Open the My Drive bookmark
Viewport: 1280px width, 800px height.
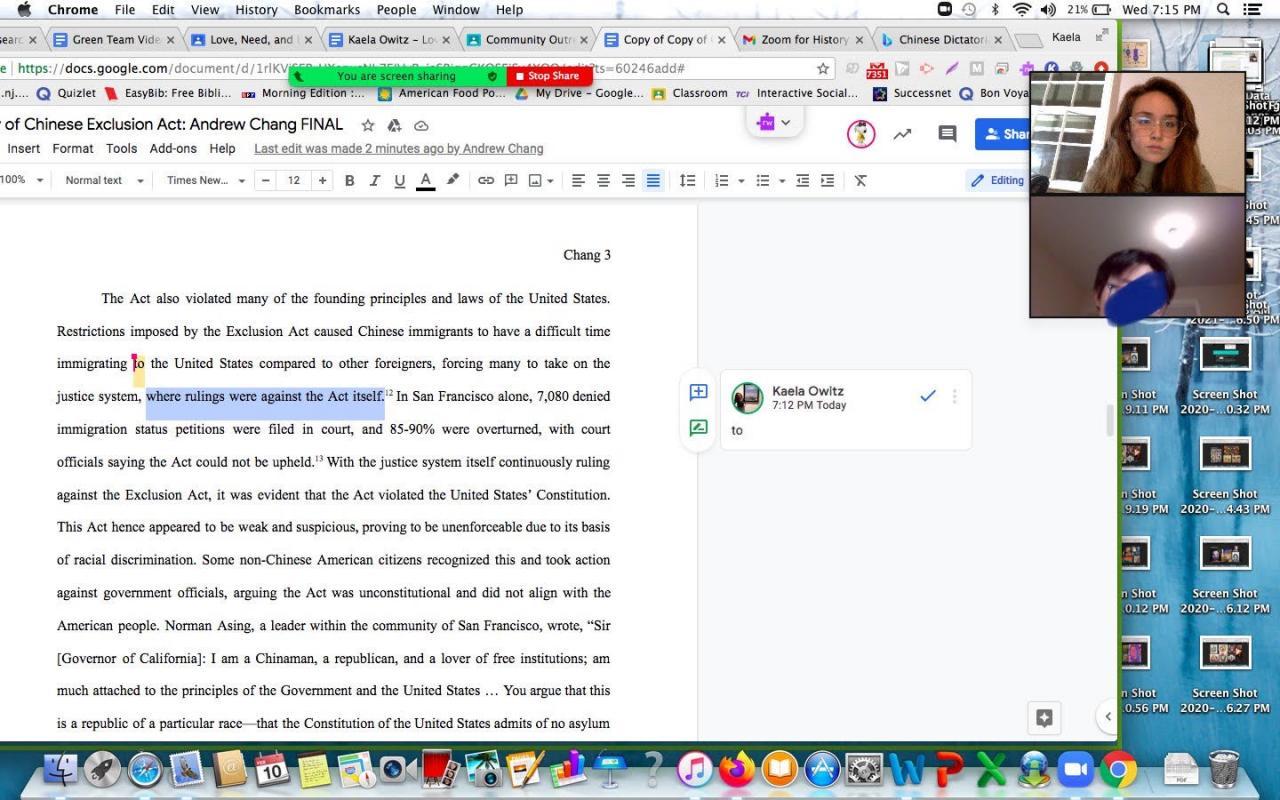(580, 93)
